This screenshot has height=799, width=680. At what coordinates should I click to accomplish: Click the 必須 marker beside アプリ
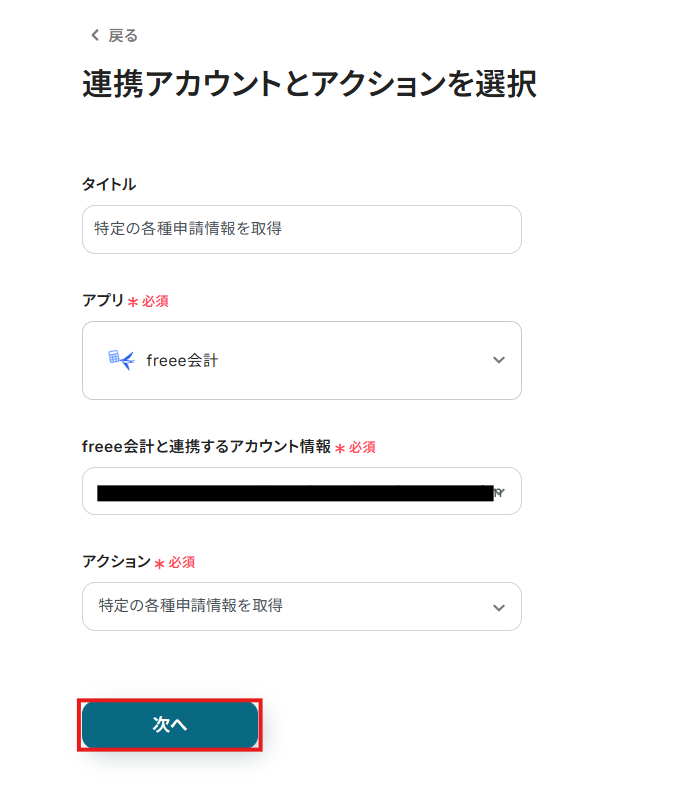pos(155,301)
